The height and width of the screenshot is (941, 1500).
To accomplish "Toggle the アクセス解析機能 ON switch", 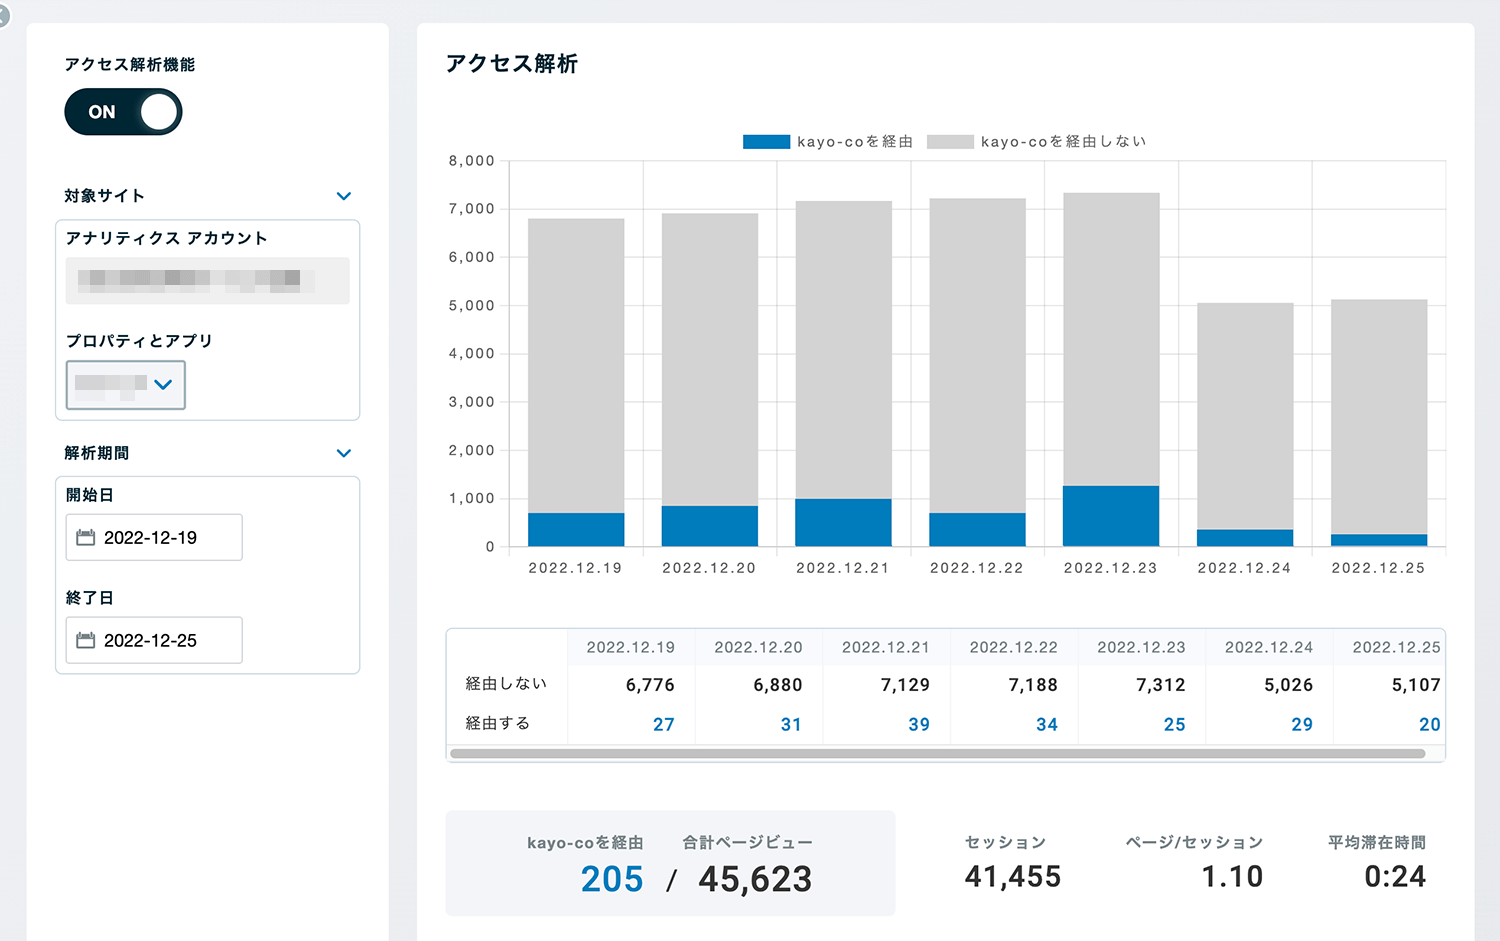I will click(123, 112).
